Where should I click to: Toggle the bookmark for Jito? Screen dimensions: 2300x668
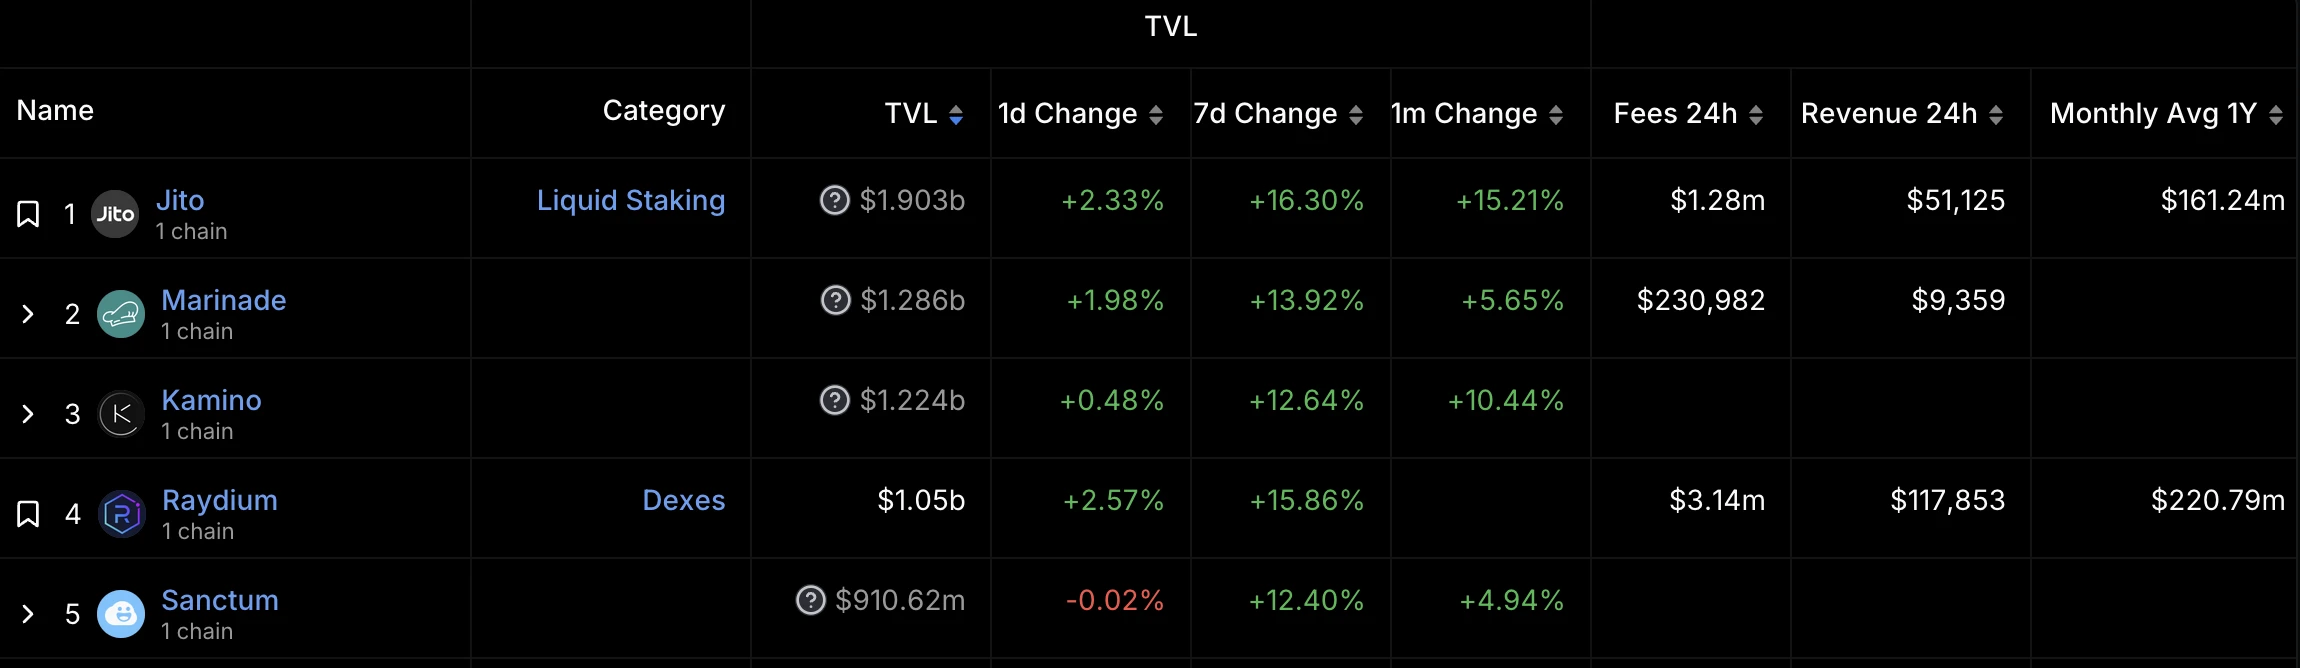point(28,214)
